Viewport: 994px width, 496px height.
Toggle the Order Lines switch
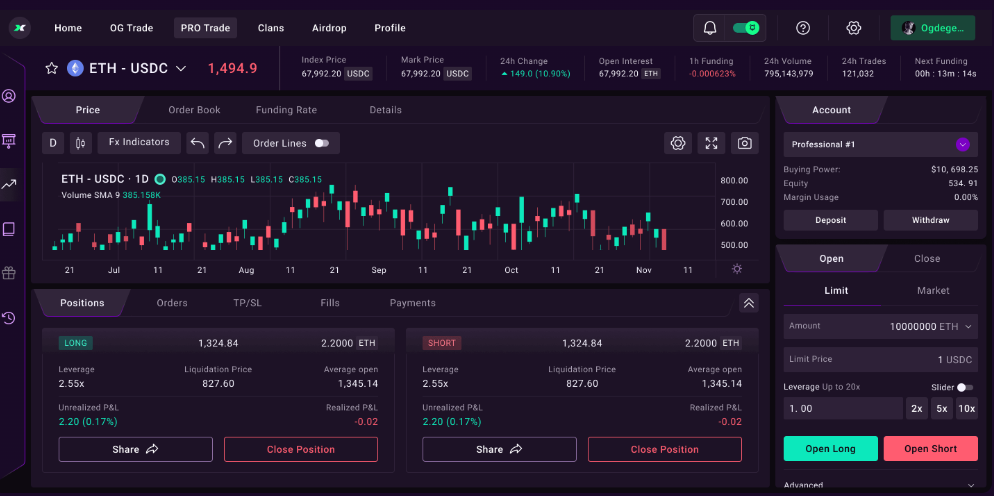click(321, 143)
